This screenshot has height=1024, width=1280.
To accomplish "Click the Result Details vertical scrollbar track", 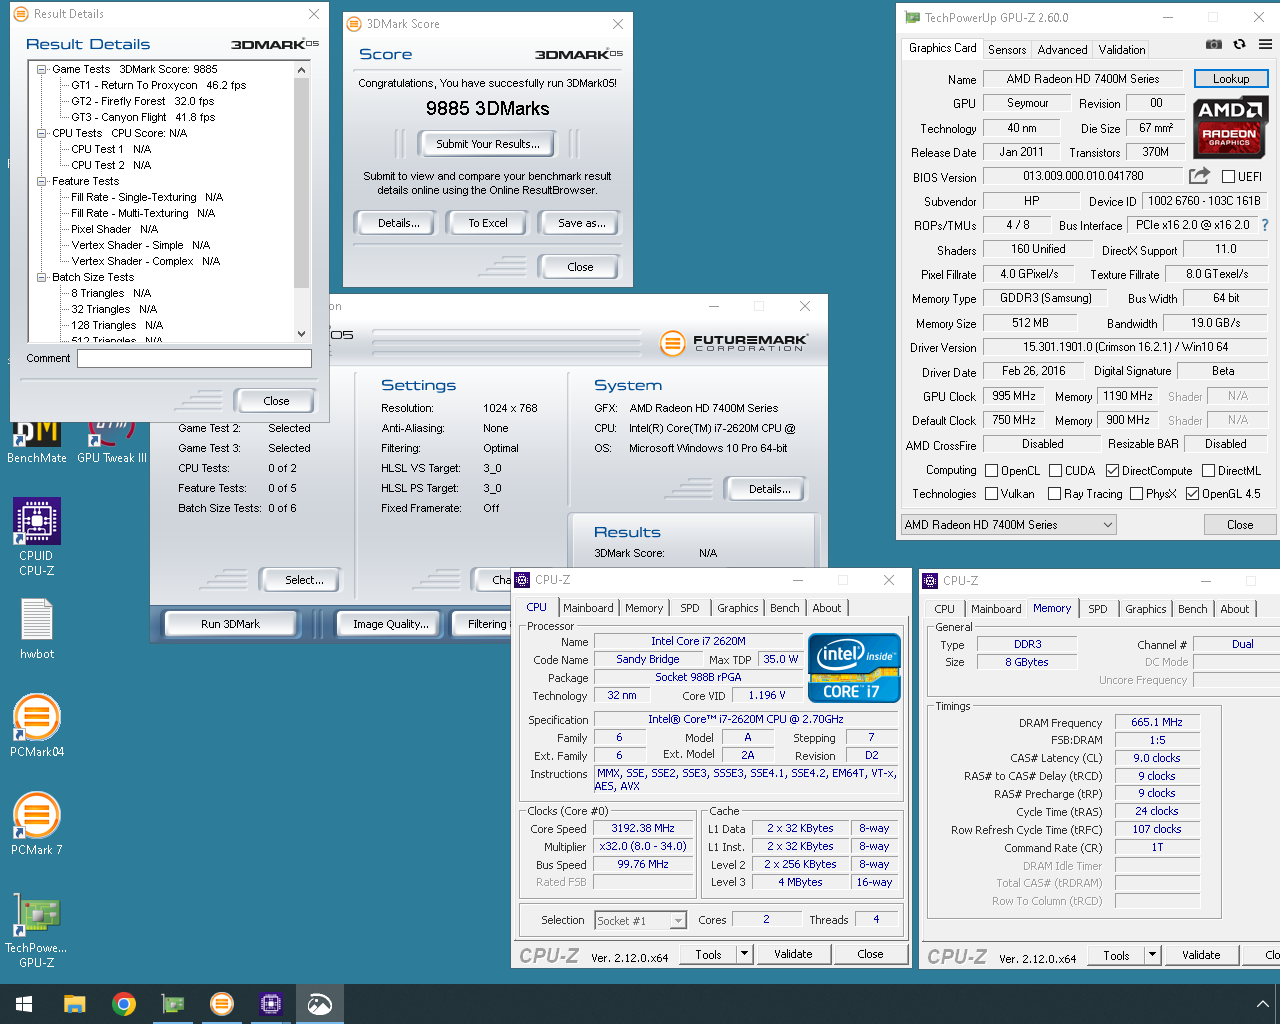I will point(302,306).
